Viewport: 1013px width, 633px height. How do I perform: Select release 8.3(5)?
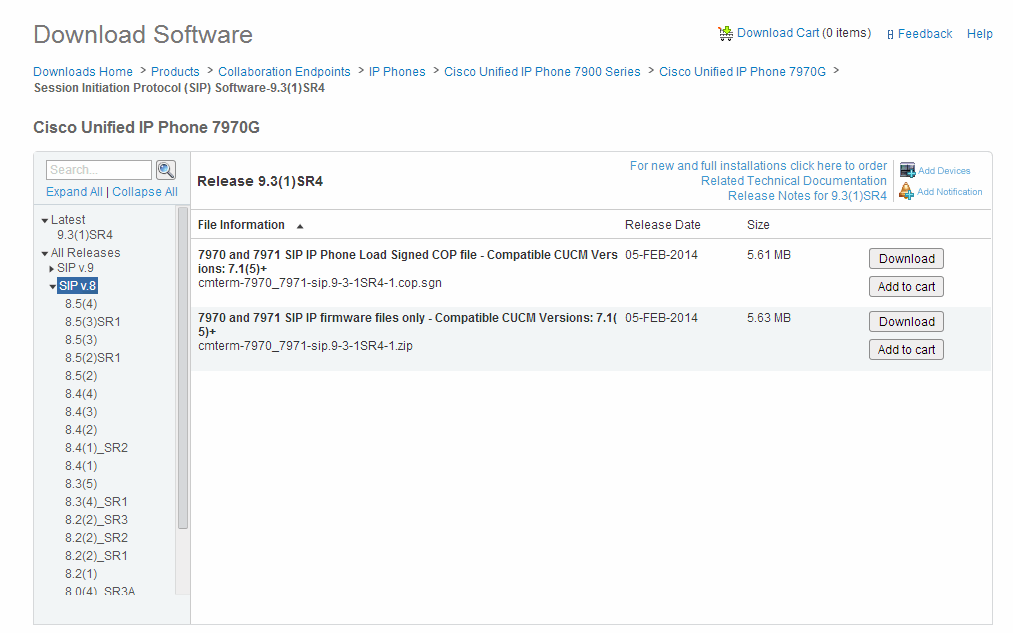pos(81,484)
